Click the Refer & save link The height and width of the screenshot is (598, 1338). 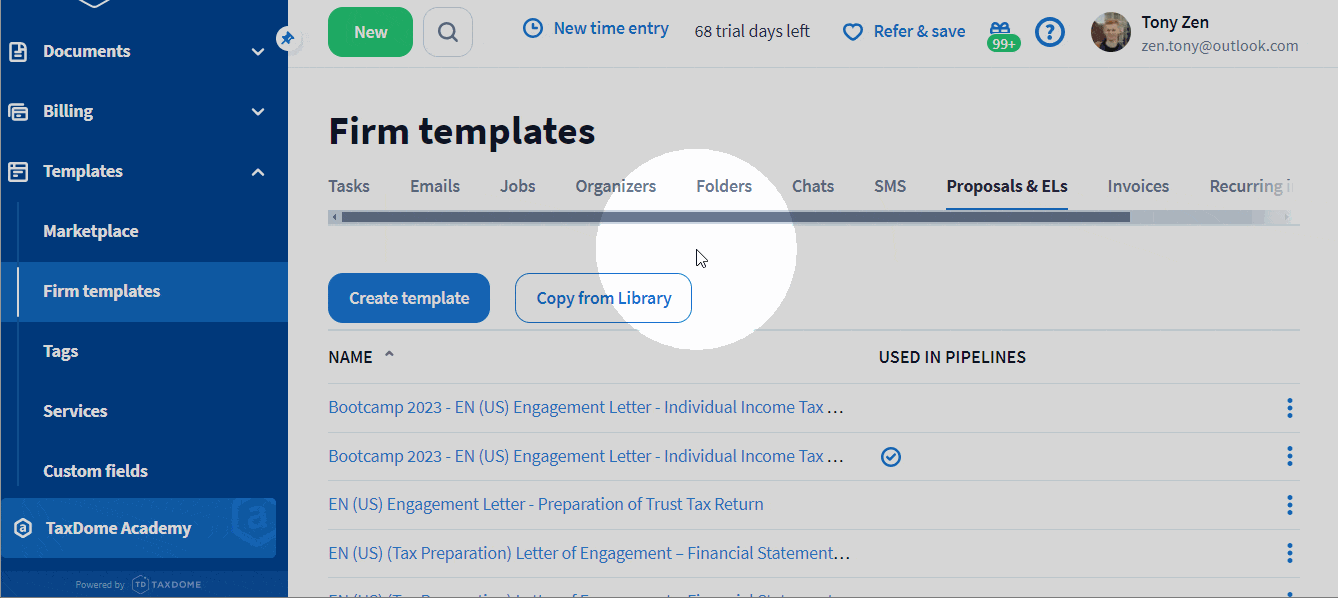point(919,32)
